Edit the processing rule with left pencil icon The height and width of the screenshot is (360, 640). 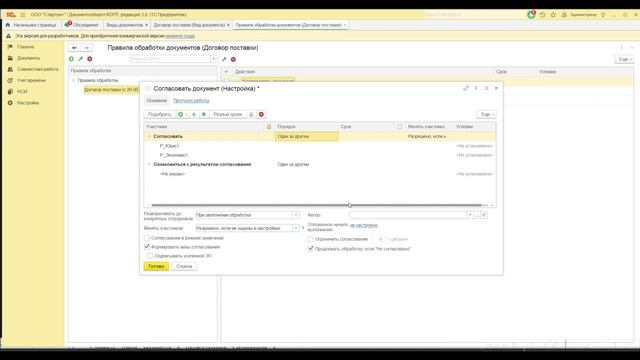[x=80, y=59]
